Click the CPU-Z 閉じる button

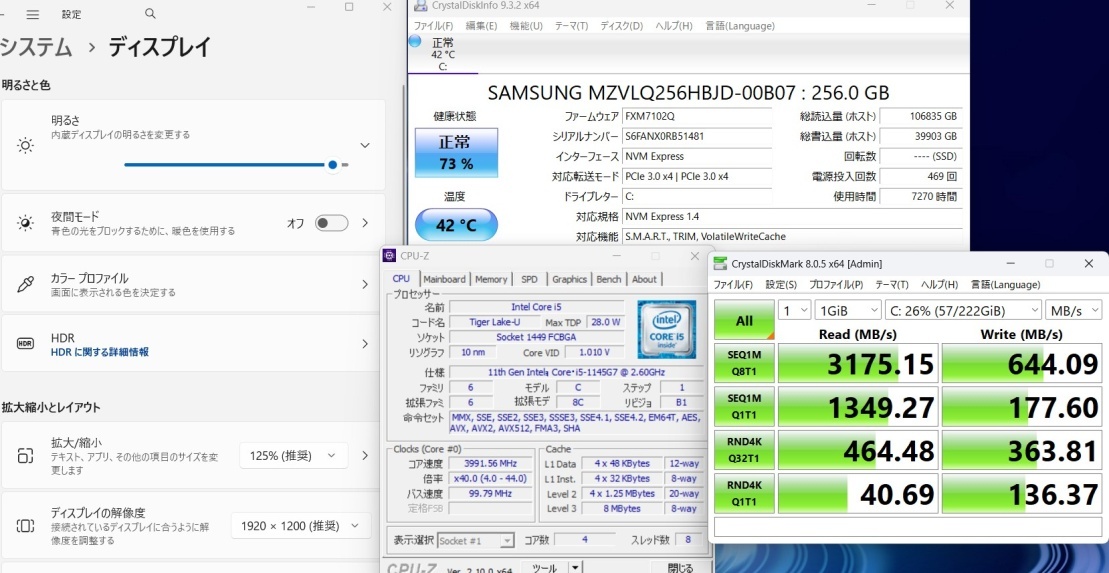680,567
